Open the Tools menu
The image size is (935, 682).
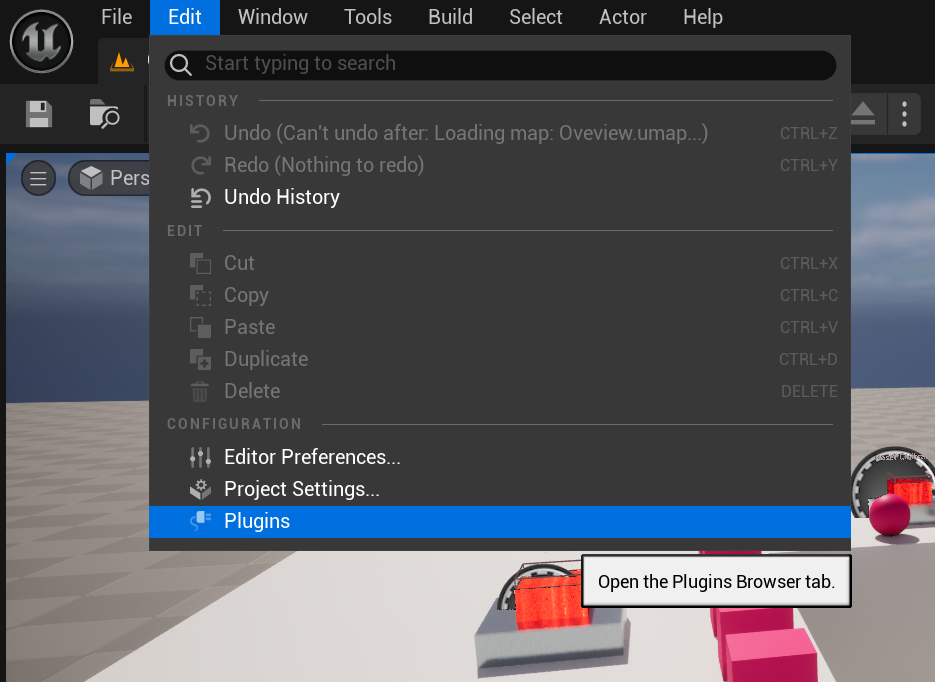pos(367,17)
